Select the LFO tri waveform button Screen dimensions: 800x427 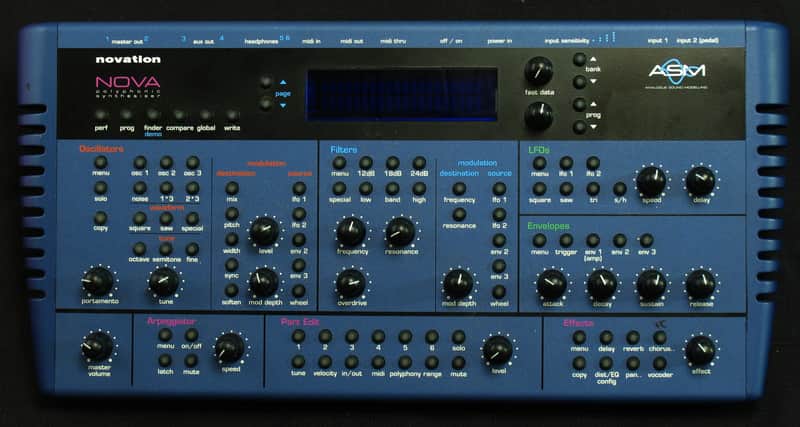coord(593,189)
